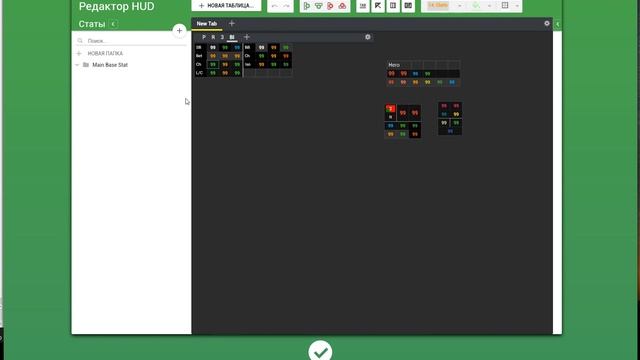Switch to the New Tab tab
The height and width of the screenshot is (360, 640).
pos(207,24)
